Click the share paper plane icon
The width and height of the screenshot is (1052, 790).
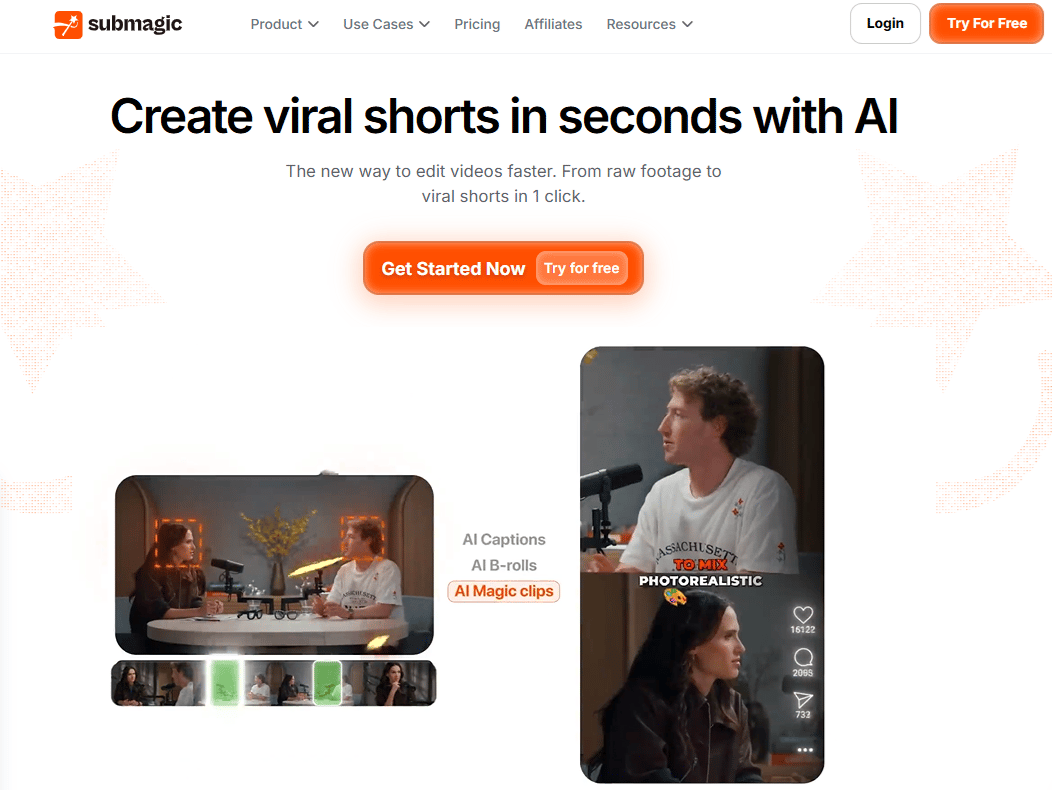pyautogui.click(x=803, y=700)
